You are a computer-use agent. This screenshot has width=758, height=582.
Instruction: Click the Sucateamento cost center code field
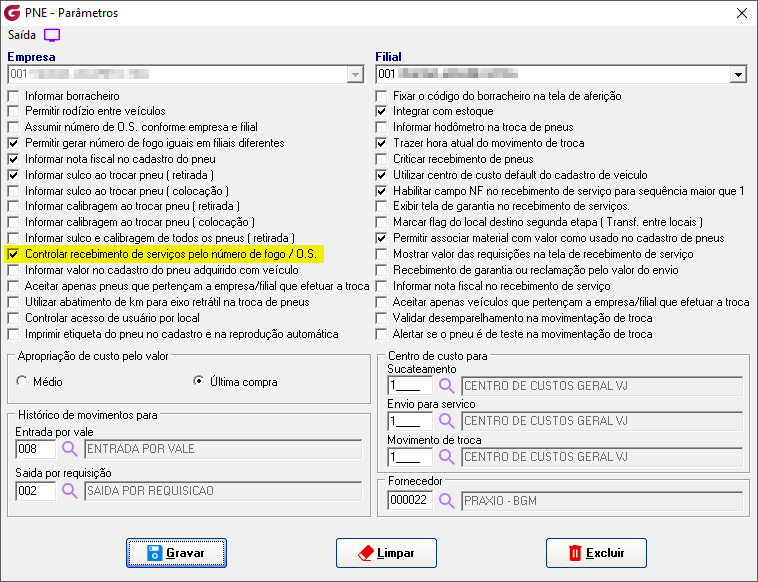pos(410,386)
